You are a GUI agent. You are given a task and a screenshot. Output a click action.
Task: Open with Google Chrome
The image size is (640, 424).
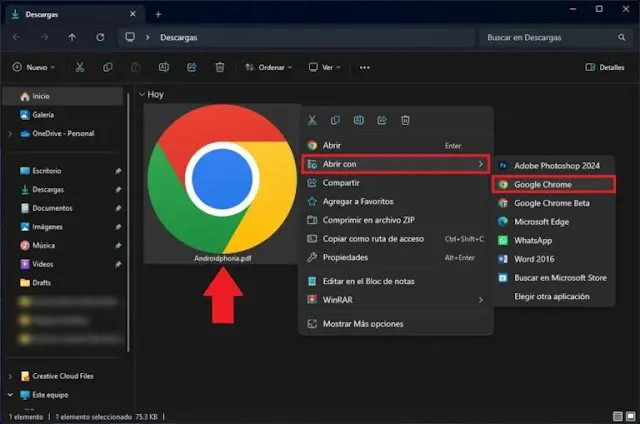(x=553, y=184)
